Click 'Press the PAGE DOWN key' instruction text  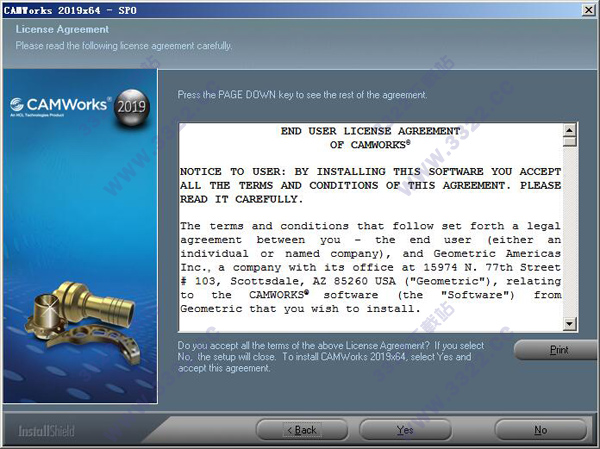pyautogui.click(x=302, y=95)
